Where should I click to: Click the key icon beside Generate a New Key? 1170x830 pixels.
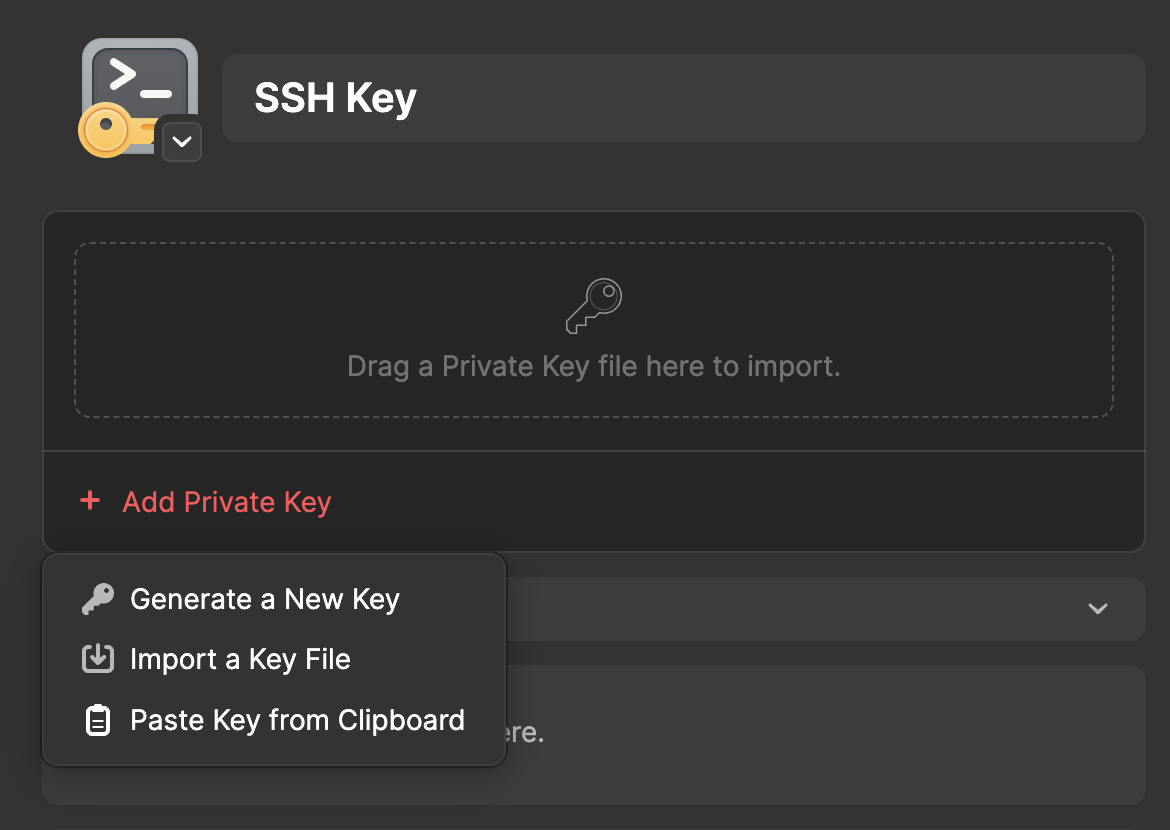pos(97,600)
